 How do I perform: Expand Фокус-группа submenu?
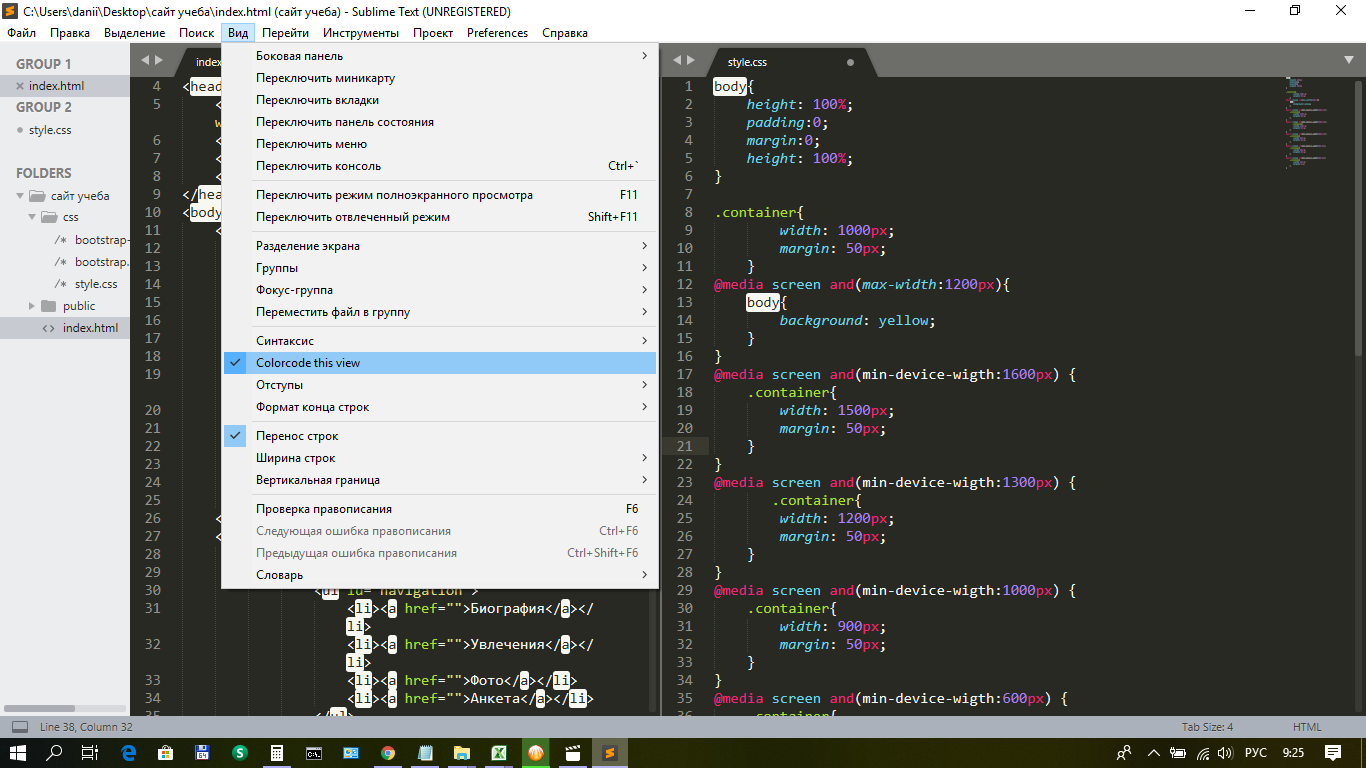440,290
